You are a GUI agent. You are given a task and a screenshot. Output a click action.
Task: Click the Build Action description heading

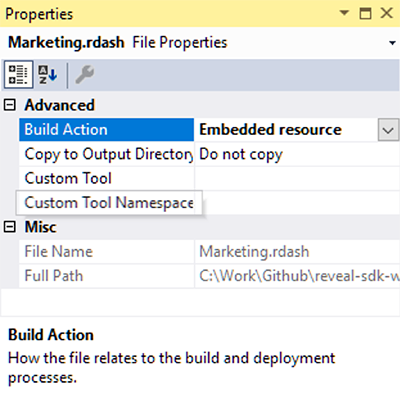click(x=51, y=335)
